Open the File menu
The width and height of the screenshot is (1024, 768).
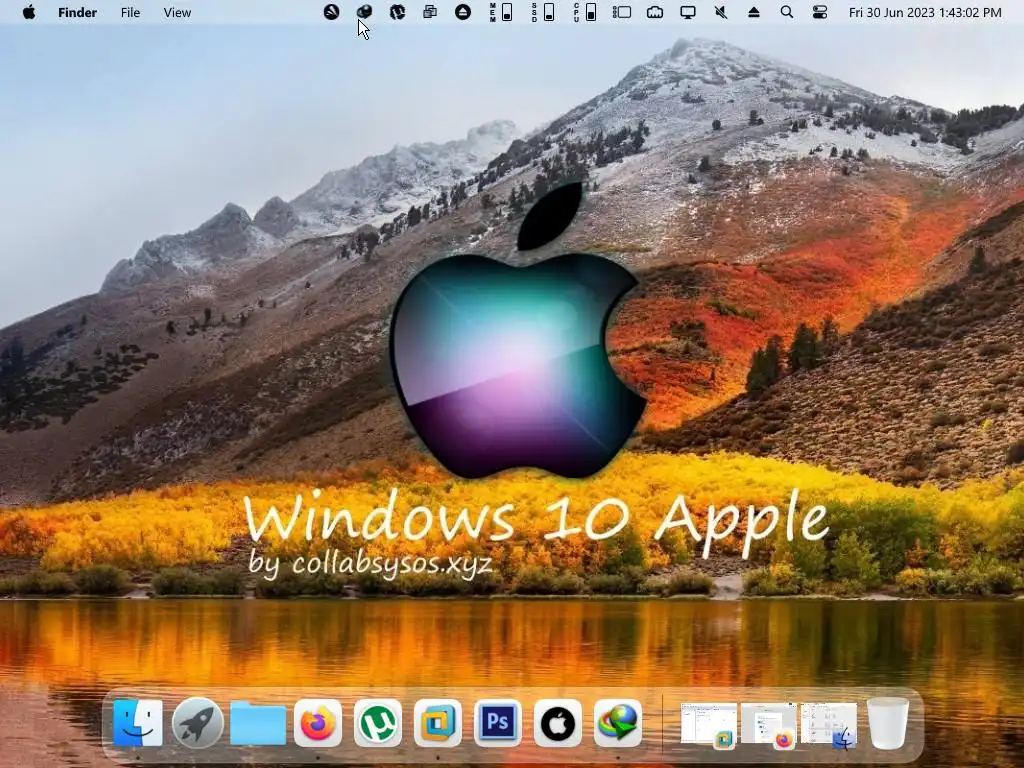click(130, 12)
